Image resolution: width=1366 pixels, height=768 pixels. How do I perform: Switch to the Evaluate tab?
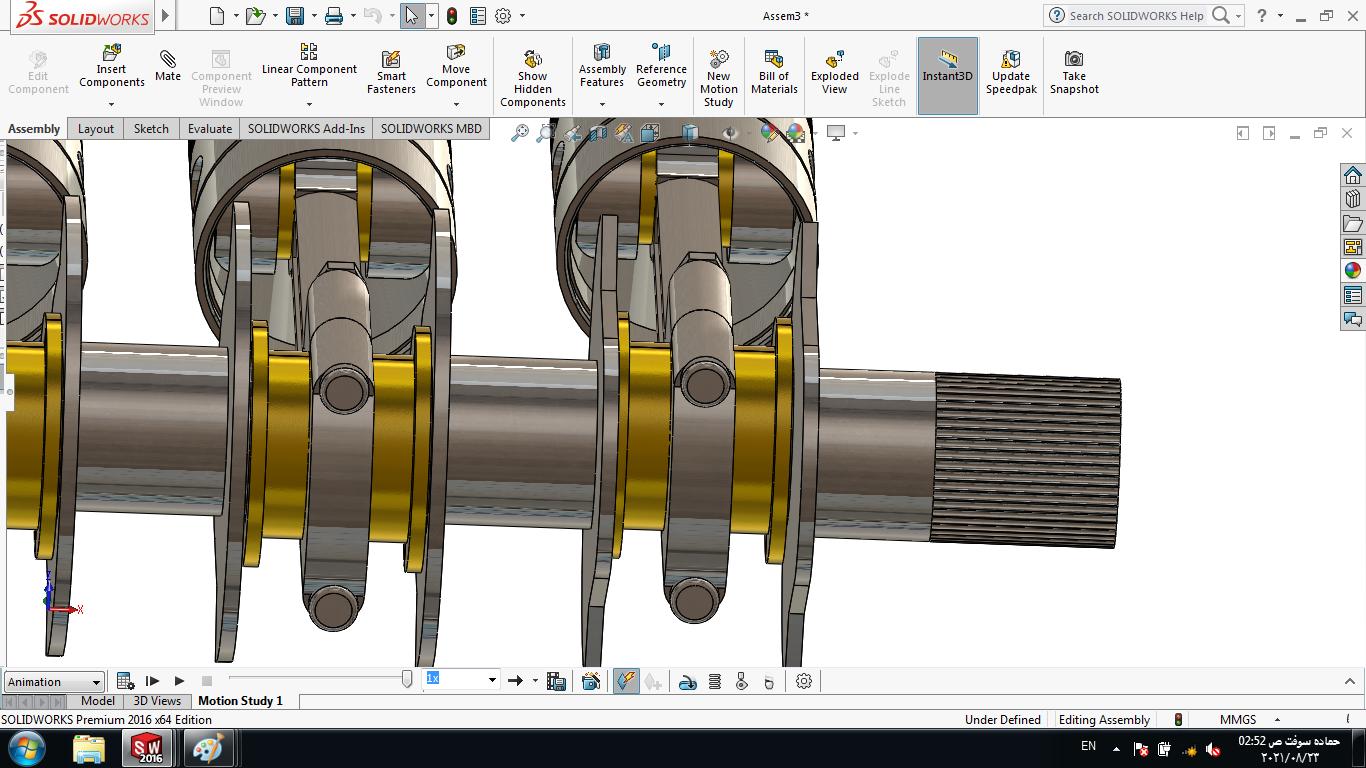(x=210, y=129)
